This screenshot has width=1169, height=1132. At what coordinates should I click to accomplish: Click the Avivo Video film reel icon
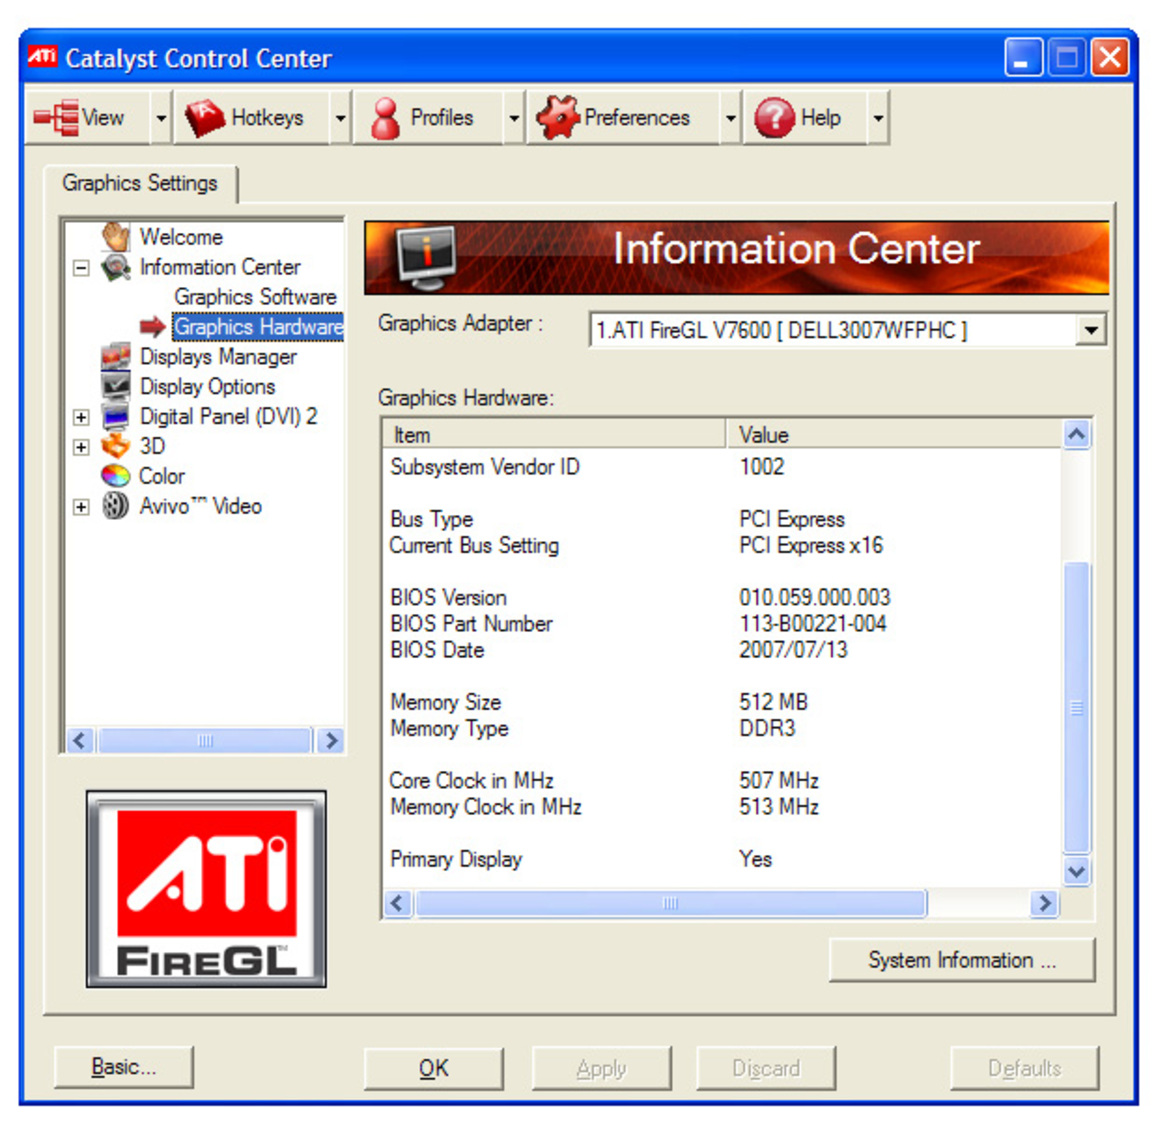[x=116, y=506]
